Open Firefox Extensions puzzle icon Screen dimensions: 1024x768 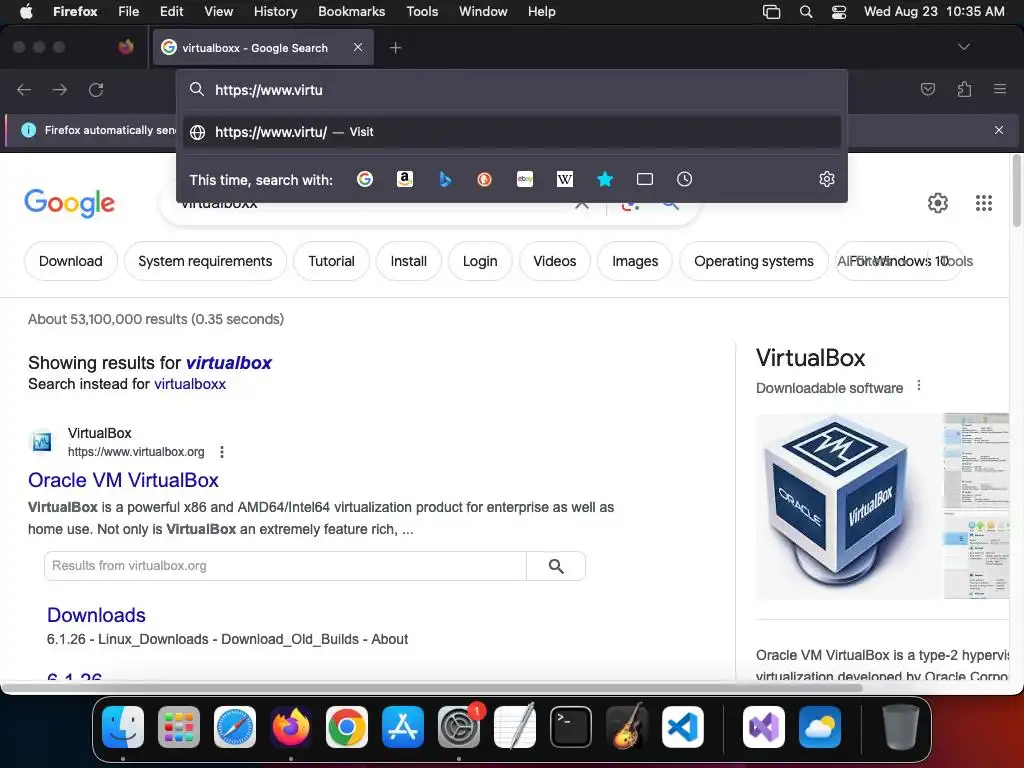tap(965, 89)
